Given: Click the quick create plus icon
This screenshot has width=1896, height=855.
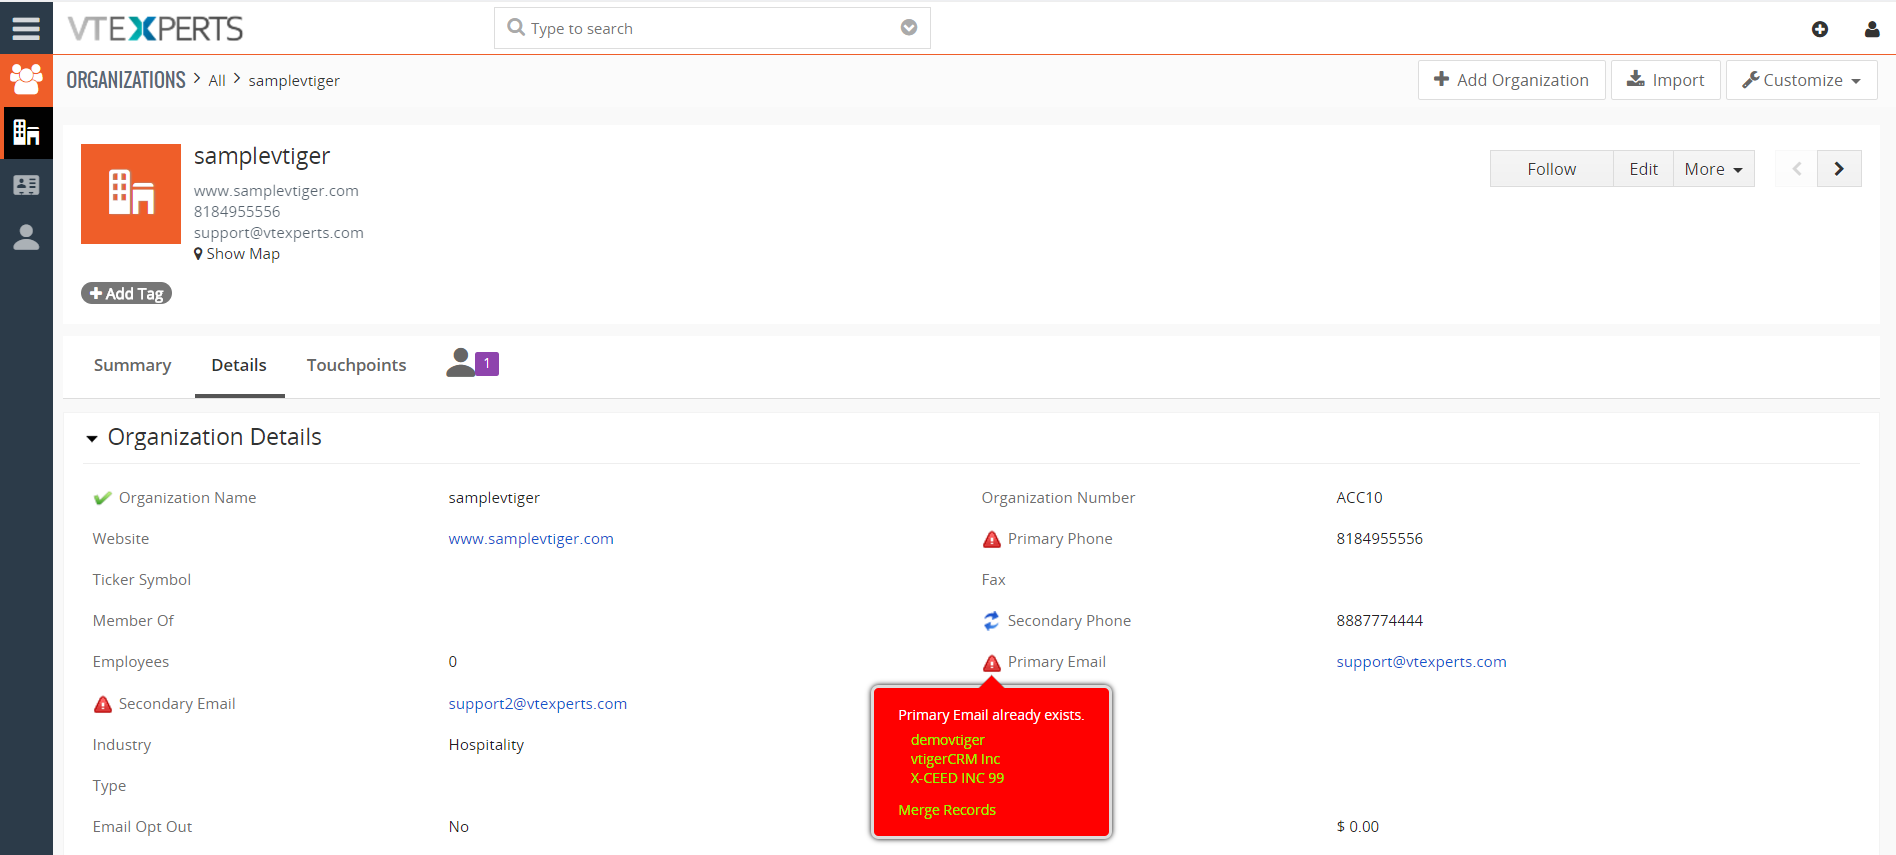Looking at the screenshot, I should (1820, 29).
